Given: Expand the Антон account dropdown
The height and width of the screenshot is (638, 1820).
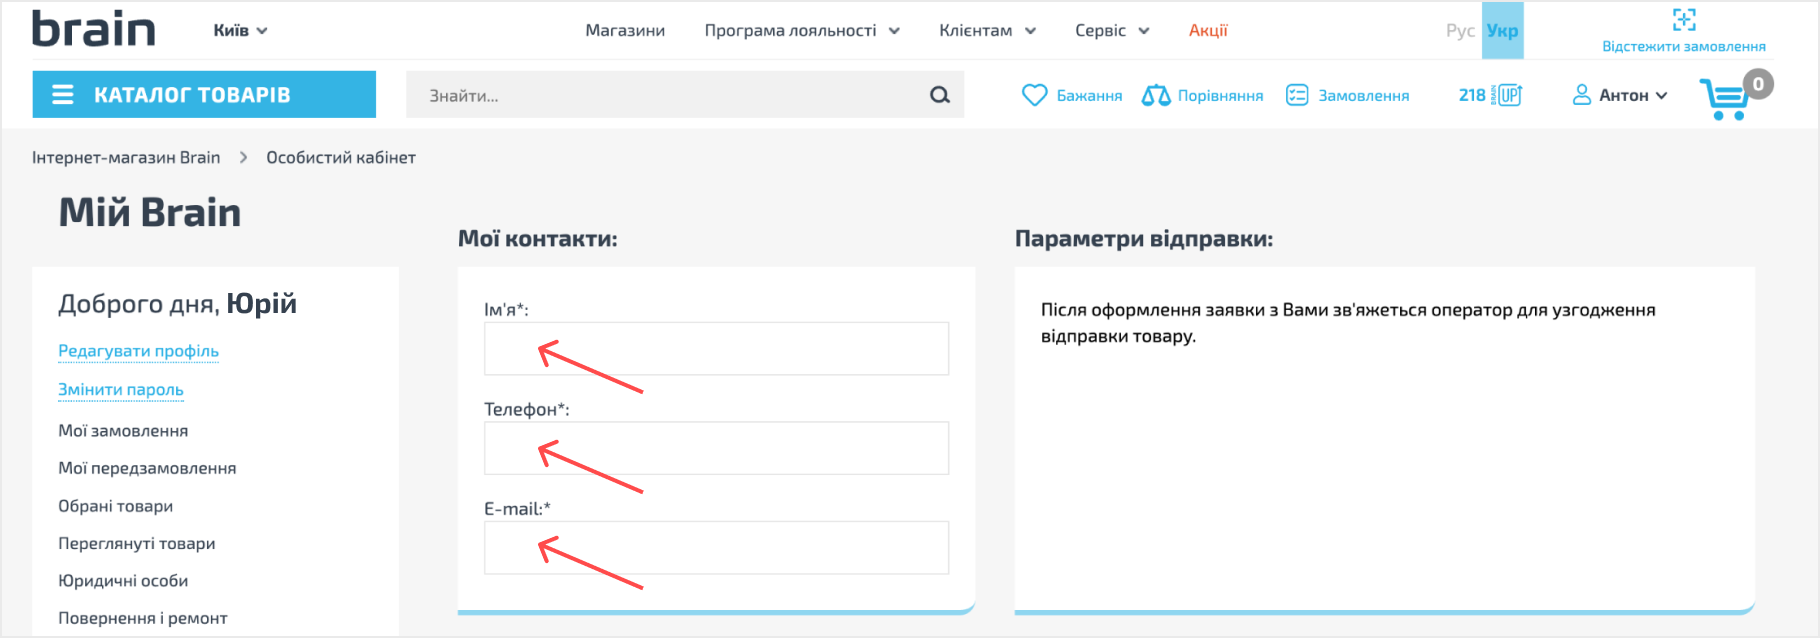Looking at the screenshot, I should [1632, 96].
